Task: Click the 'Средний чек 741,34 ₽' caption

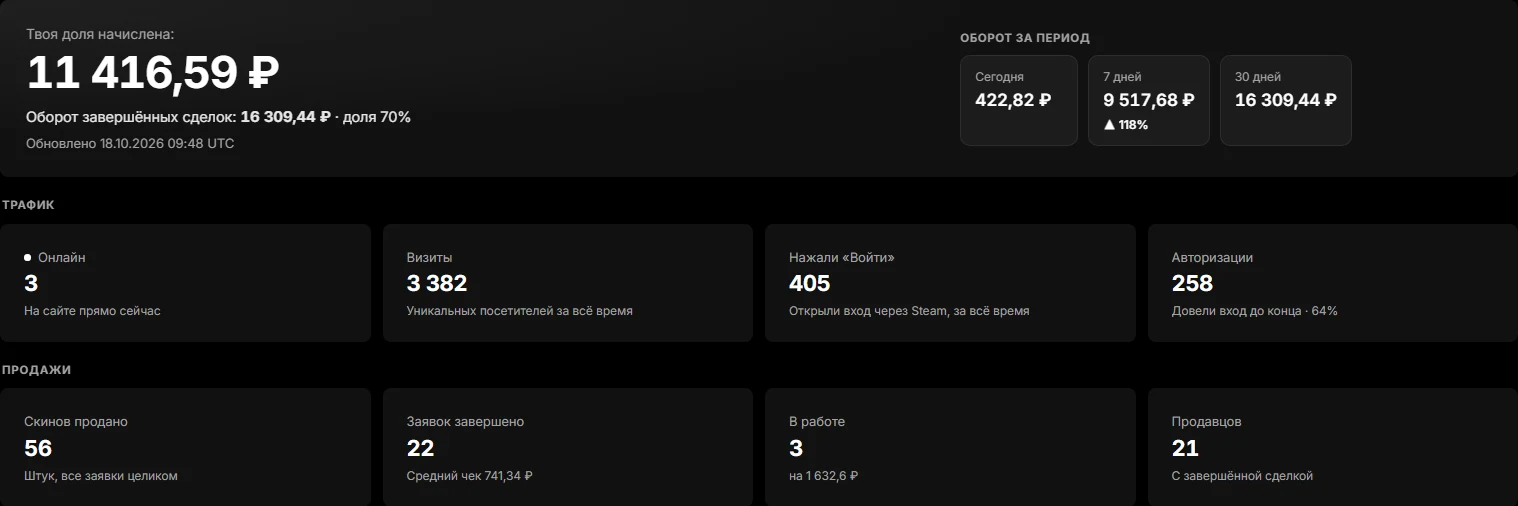Action: [x=469, y=476]
